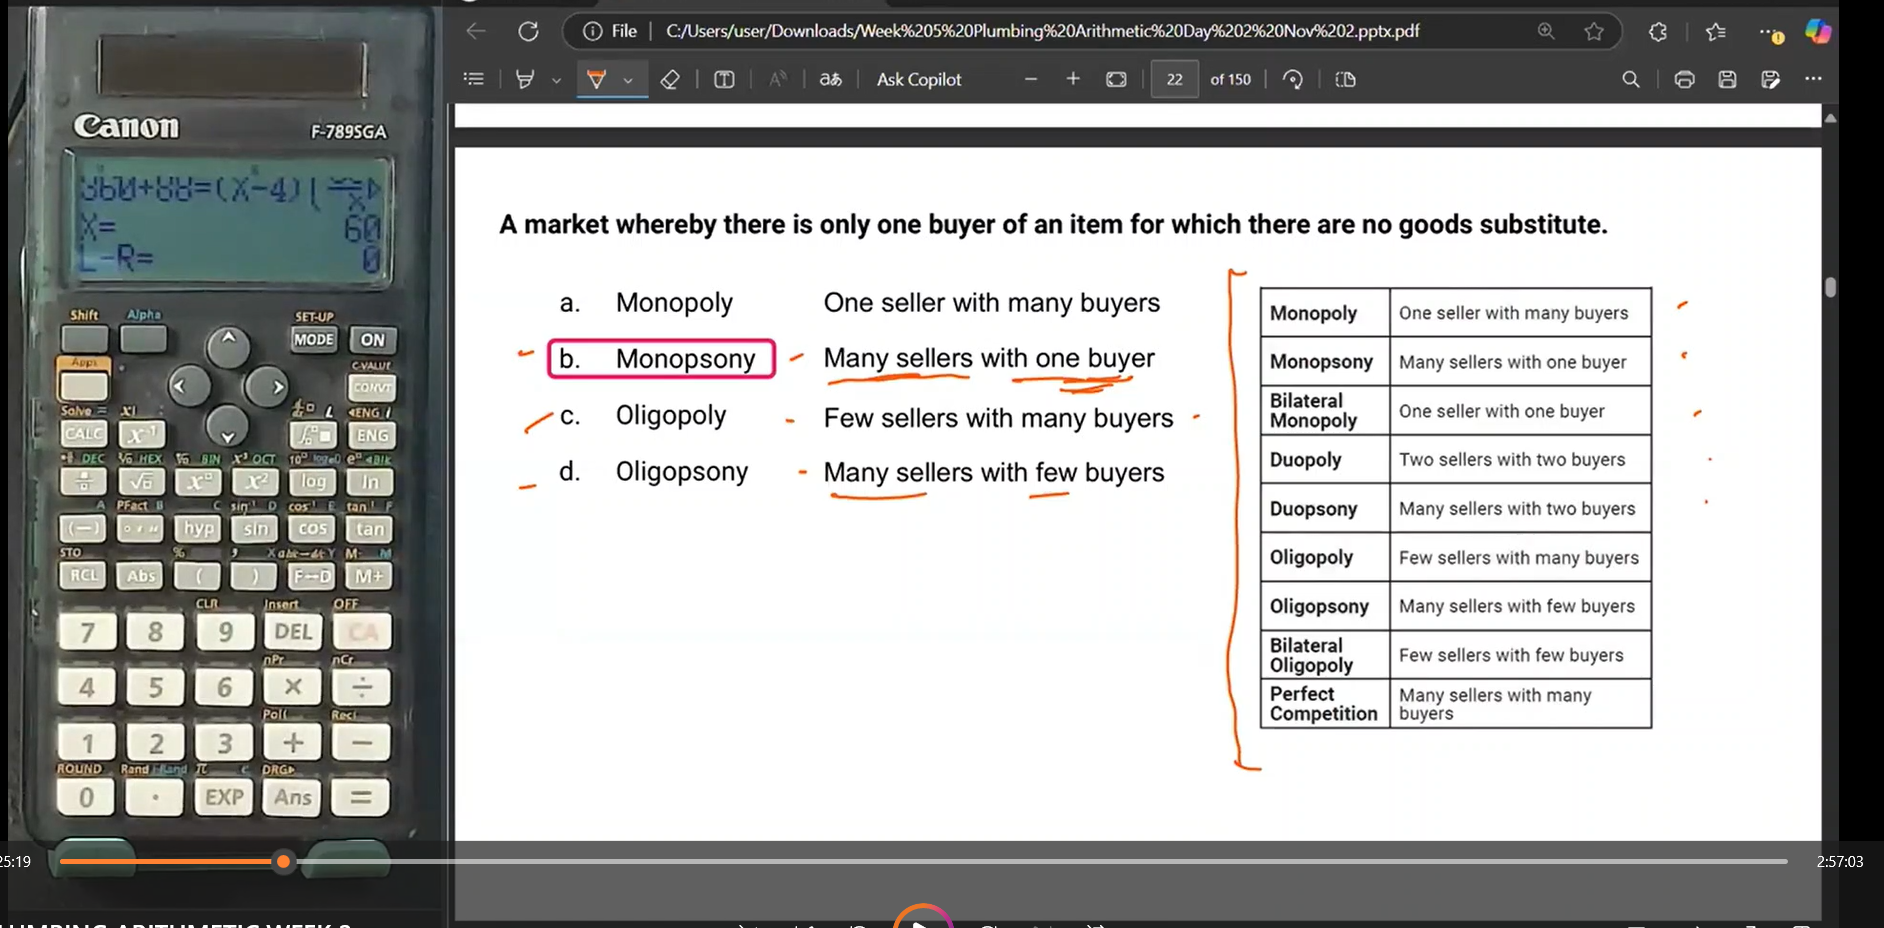Click the PDF vertical scrollbar thumb
The width and height of the screenshot is (1884, 928).
pyautogui.click(x=1830, y=287)
